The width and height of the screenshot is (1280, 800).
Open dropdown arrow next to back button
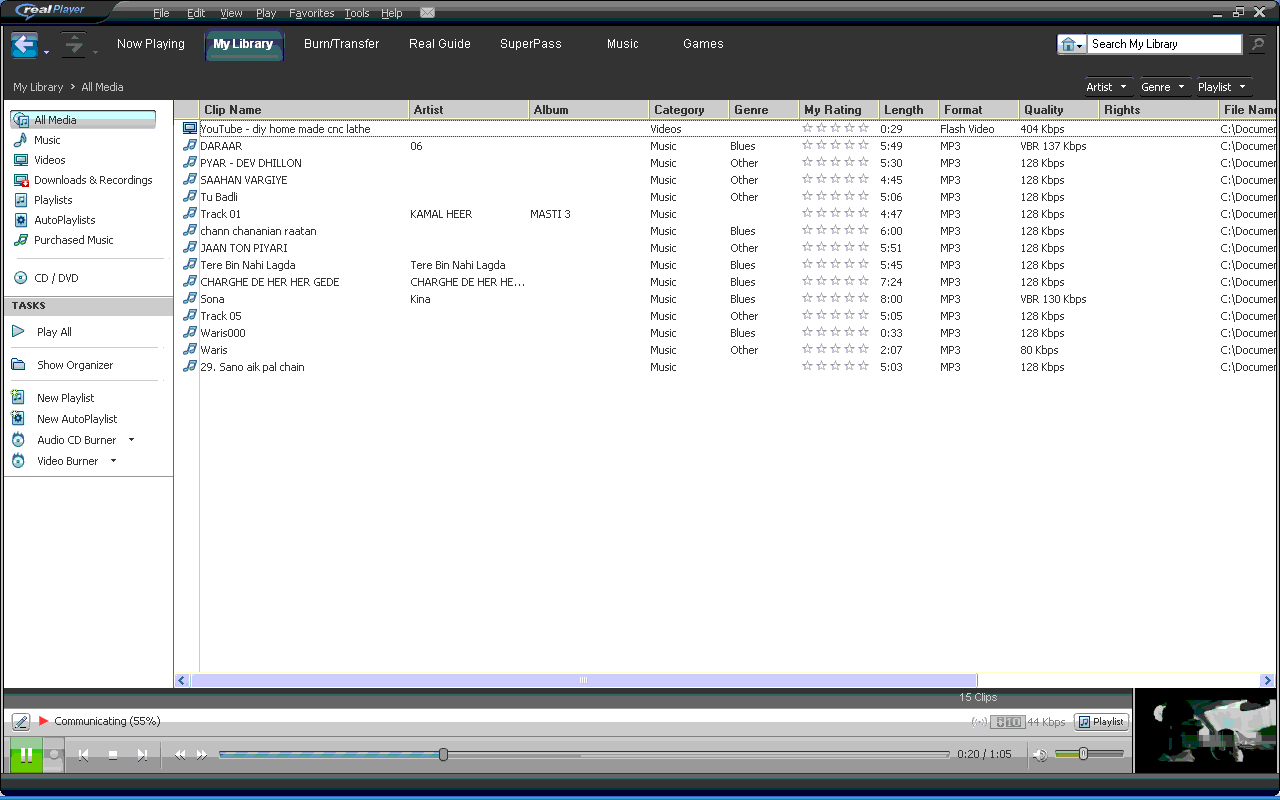(x=46, y=51)
